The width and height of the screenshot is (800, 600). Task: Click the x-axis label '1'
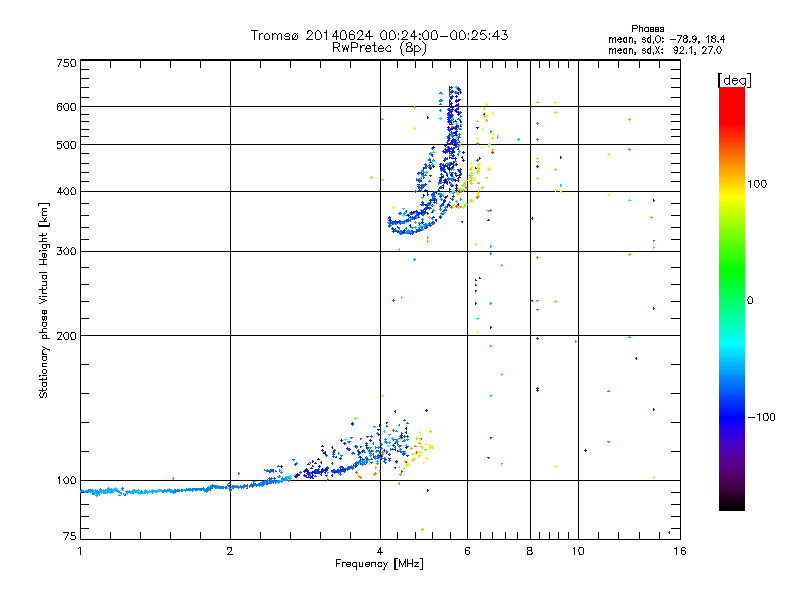click(80, 551)
